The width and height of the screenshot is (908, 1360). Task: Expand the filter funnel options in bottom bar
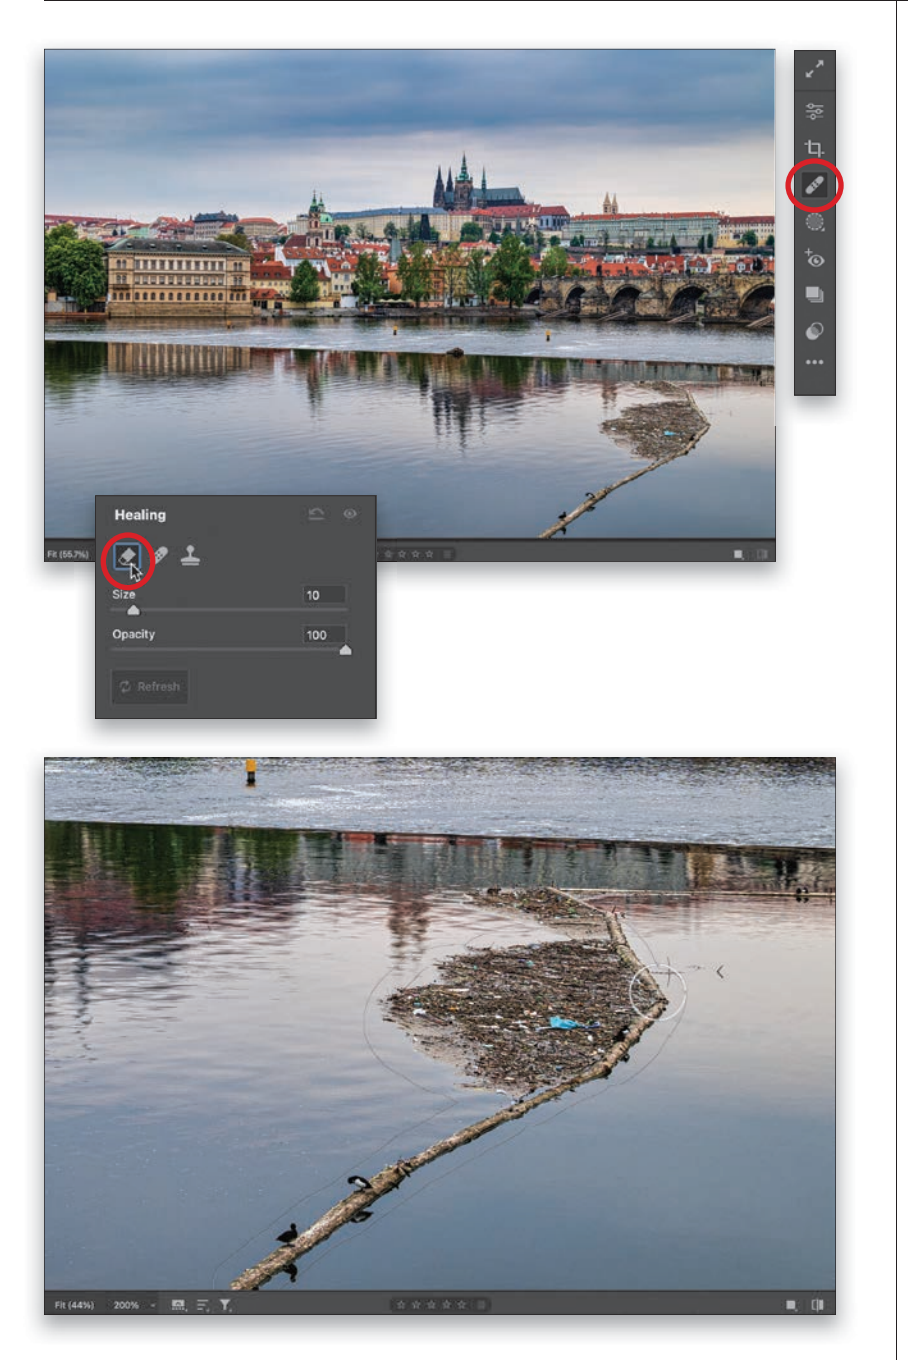[226, 1305]
